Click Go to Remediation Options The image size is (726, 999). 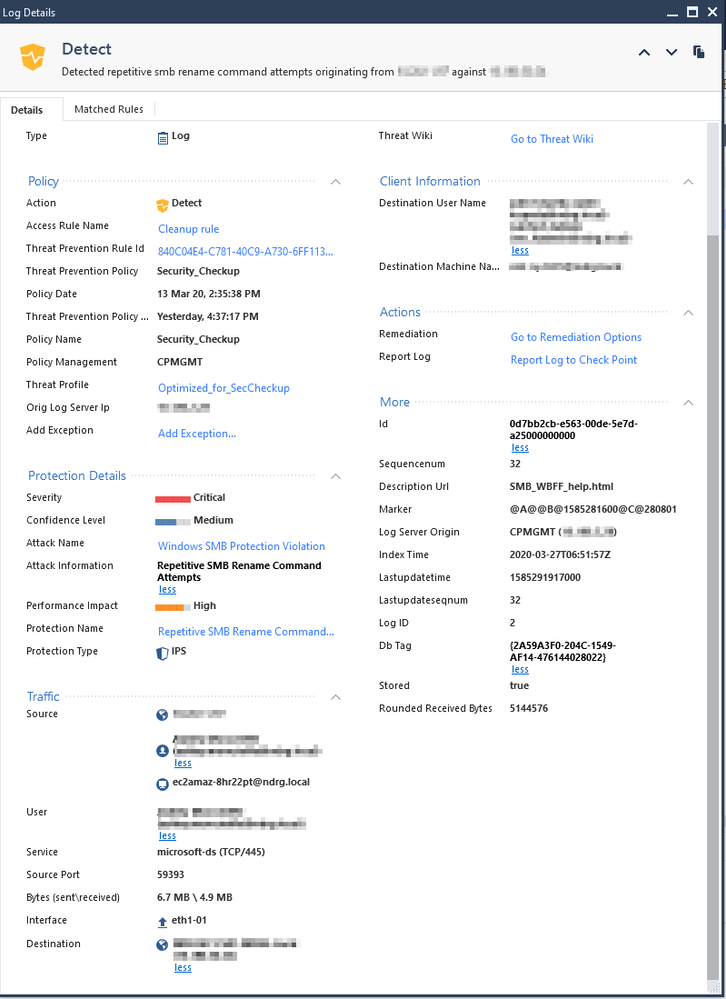[576, 337]
